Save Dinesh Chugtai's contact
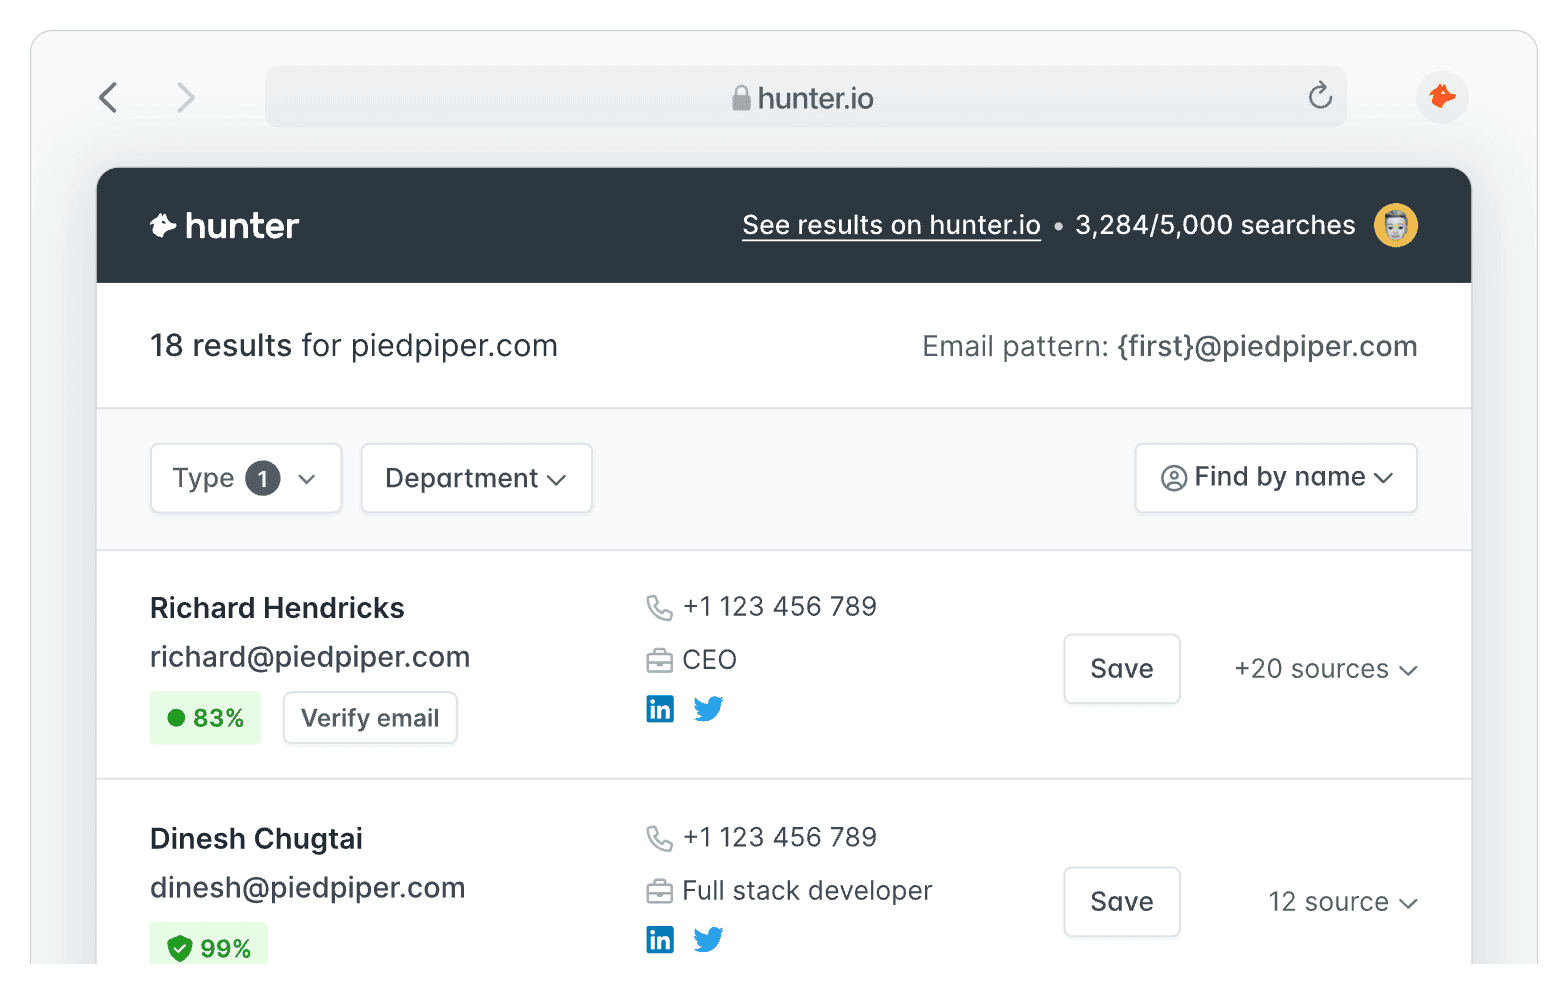The image size is (1568, 994). pyautogui.click(x=1122, y=902)
